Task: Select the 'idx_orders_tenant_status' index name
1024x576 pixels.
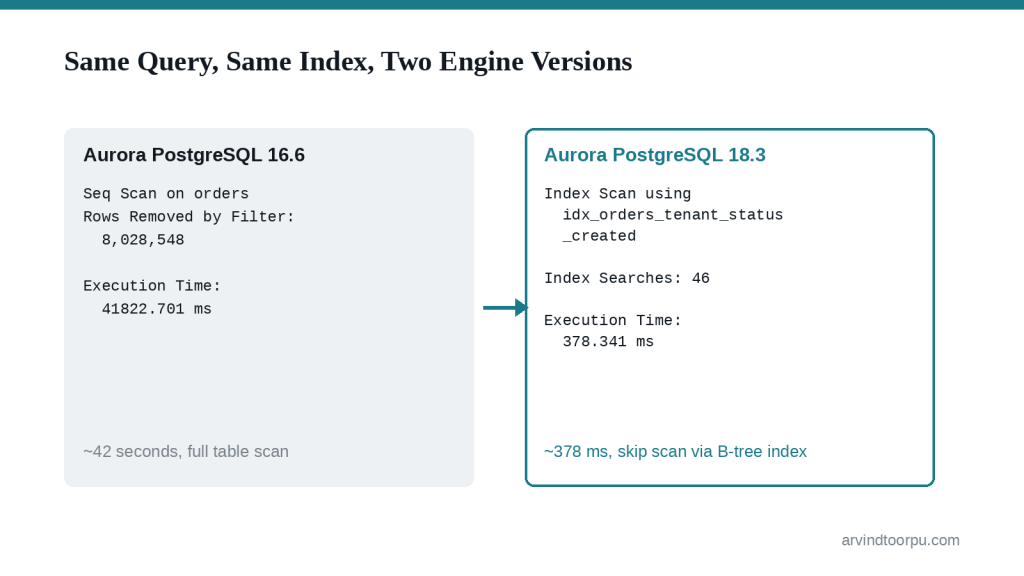Action: coord(673,215)
